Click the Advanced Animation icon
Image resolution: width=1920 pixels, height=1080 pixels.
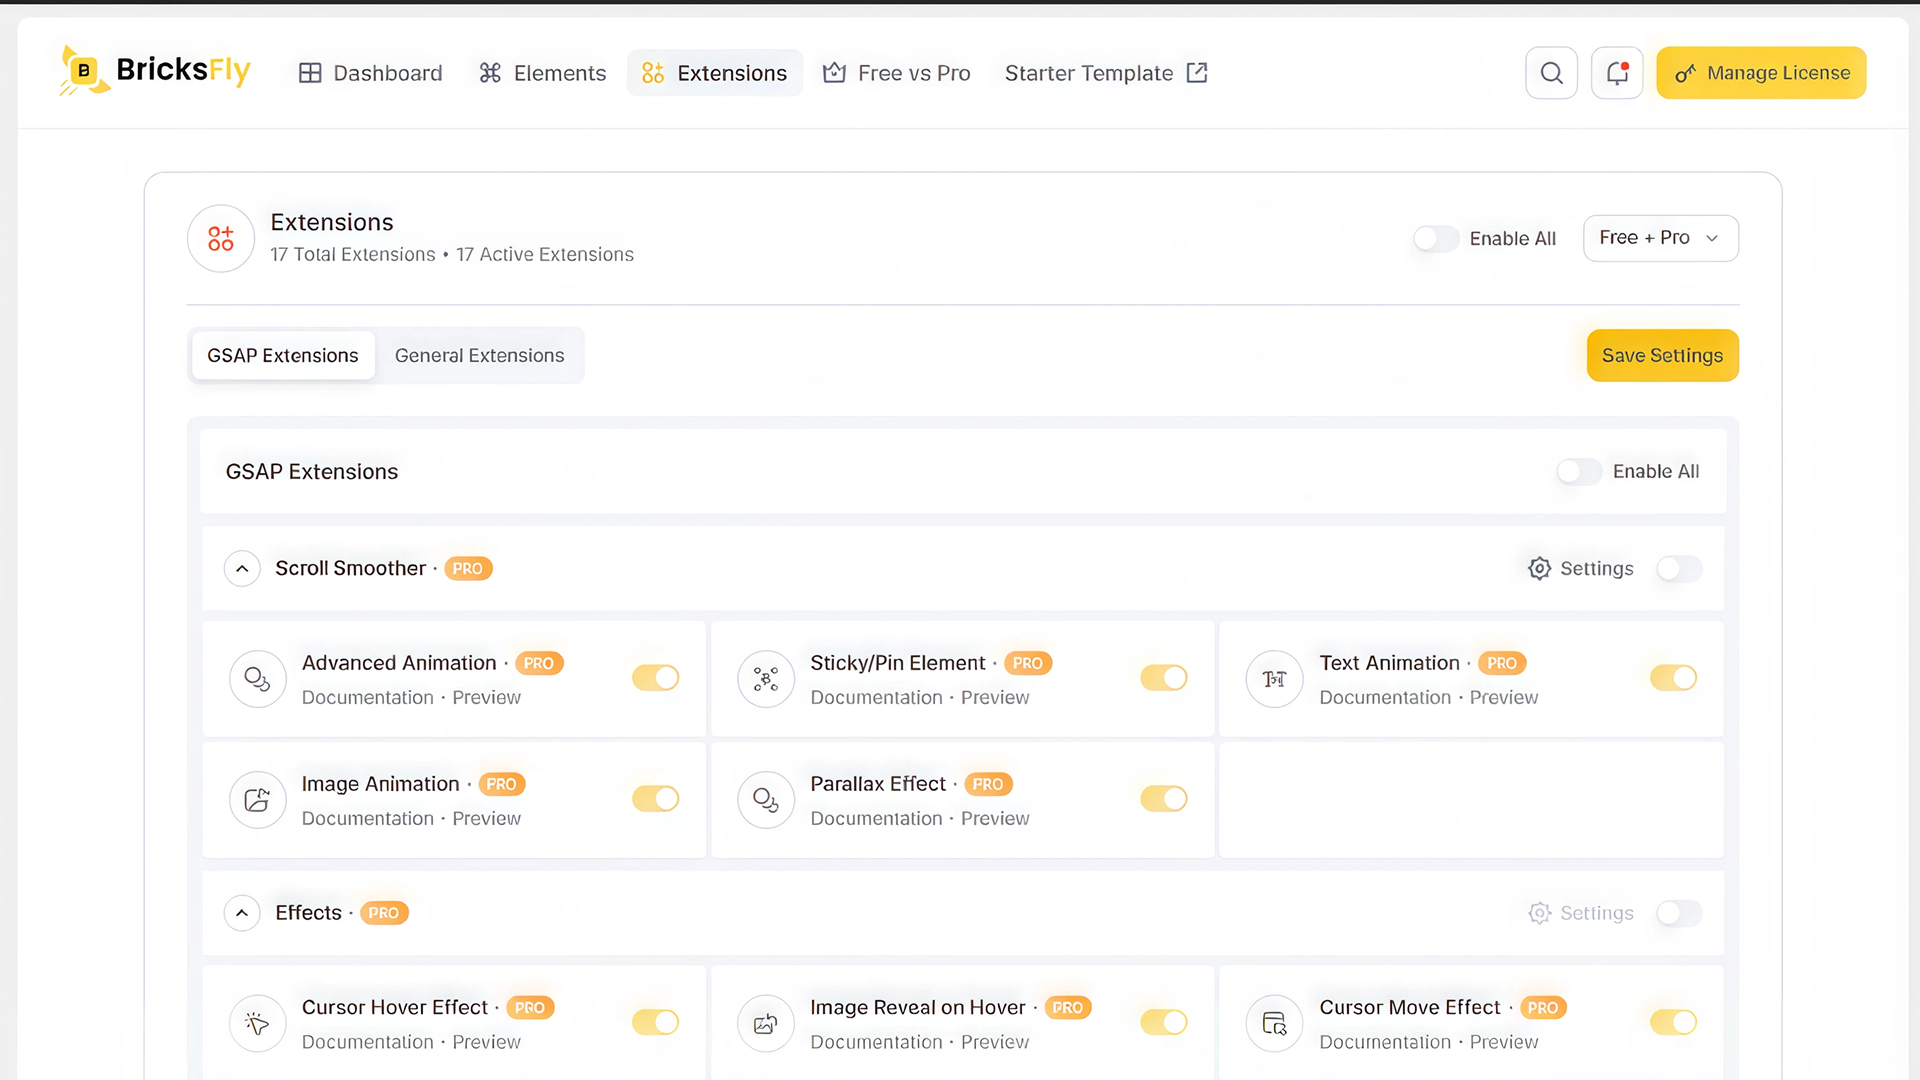click(258, 679)
